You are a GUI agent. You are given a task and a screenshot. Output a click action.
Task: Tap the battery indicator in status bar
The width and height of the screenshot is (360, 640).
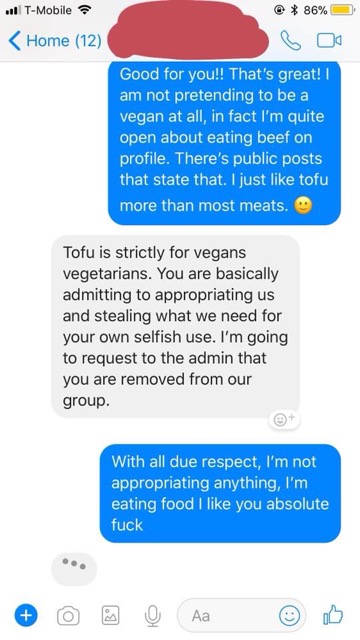342,11
